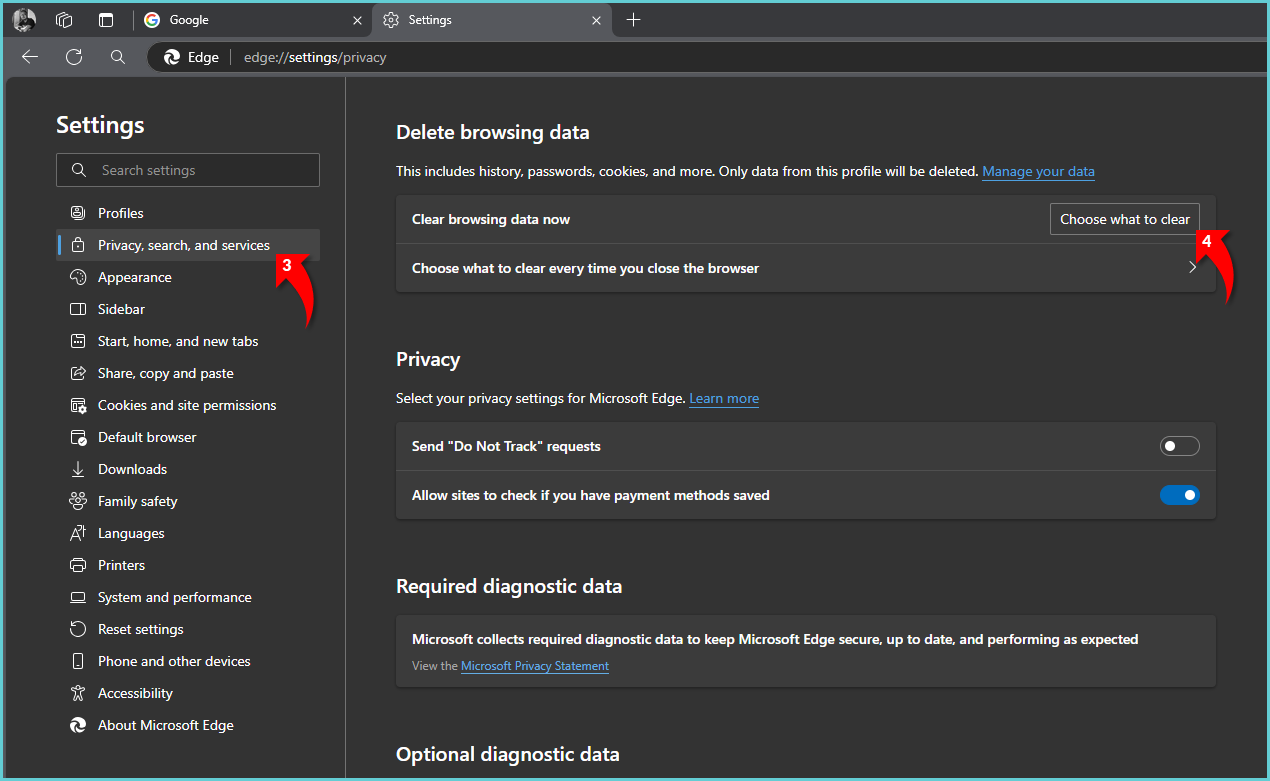The width and height of the screenshot is (1270, 781).
Task: Click the Family safety icon
Action: (x=78, y=501)
